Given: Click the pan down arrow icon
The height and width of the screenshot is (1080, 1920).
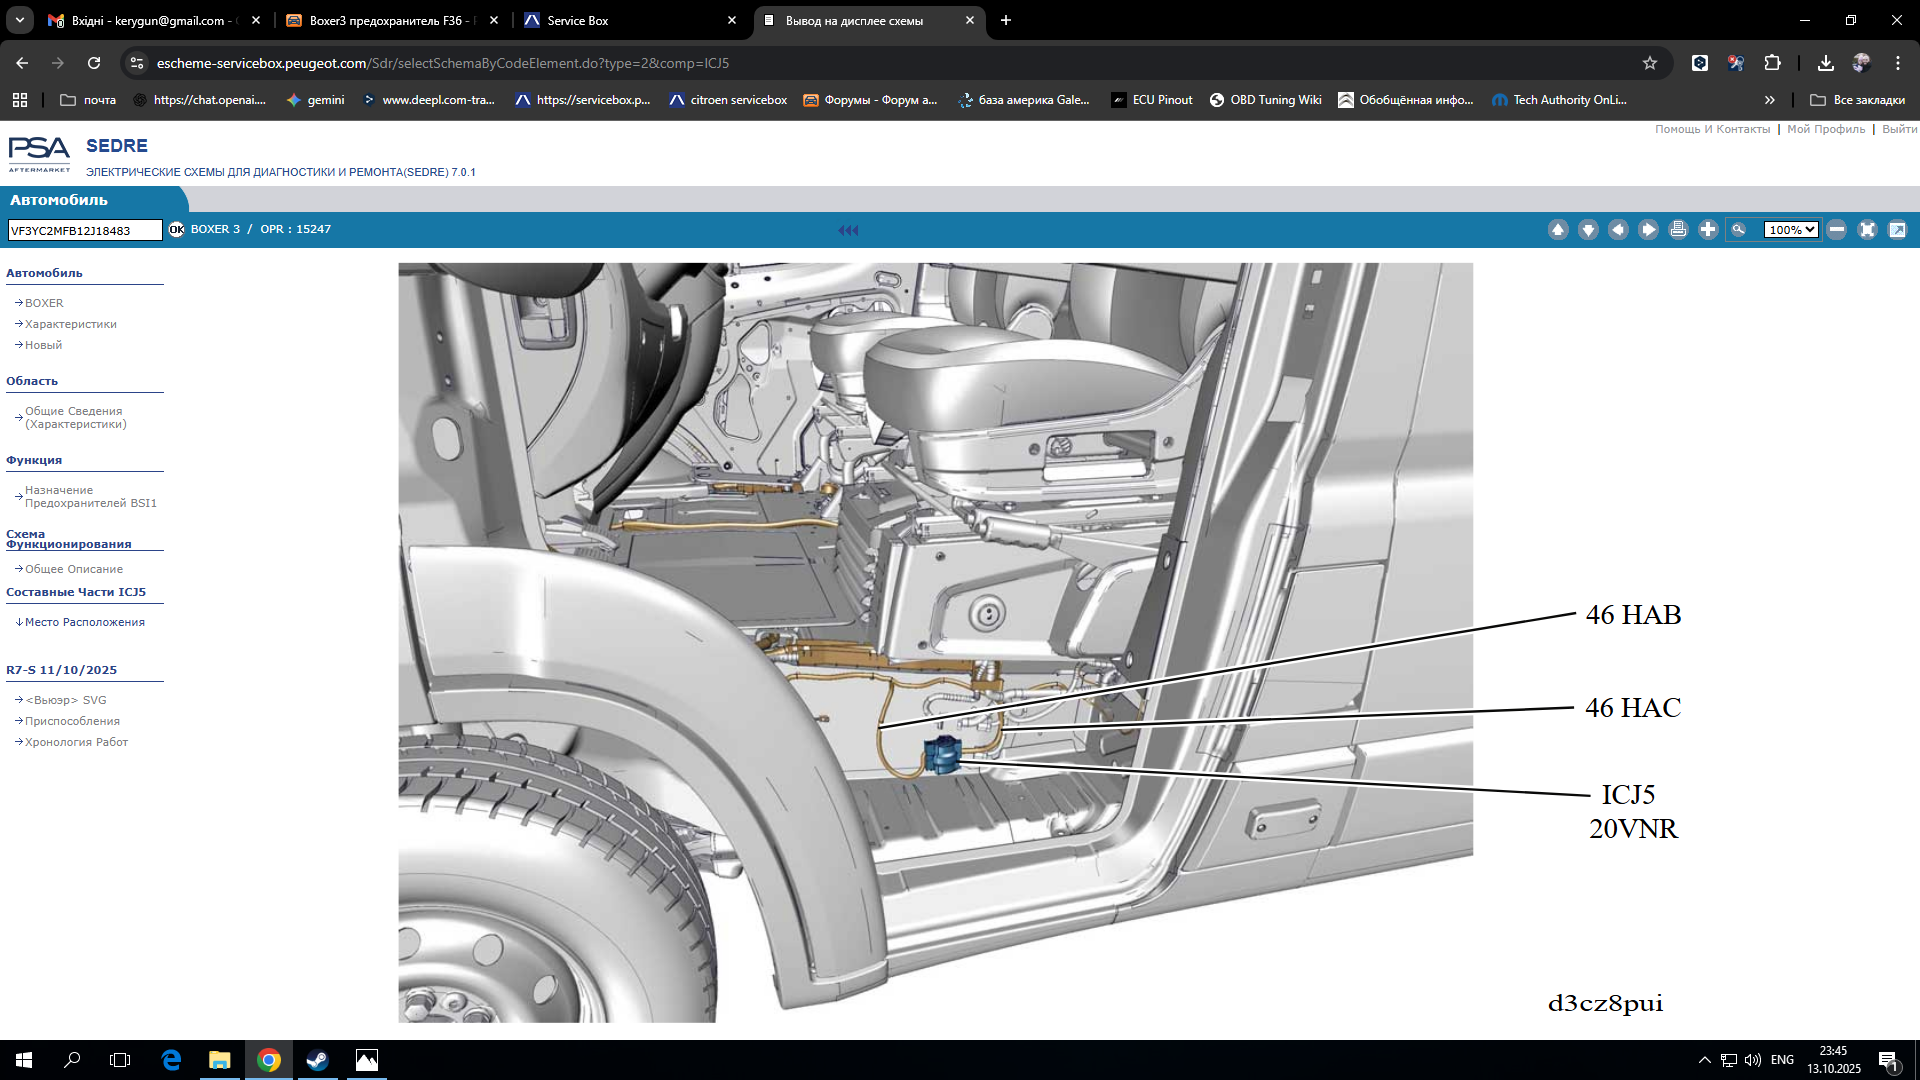Looking at the screenshot, I should pyautogui.click(x=1588, y=230).
